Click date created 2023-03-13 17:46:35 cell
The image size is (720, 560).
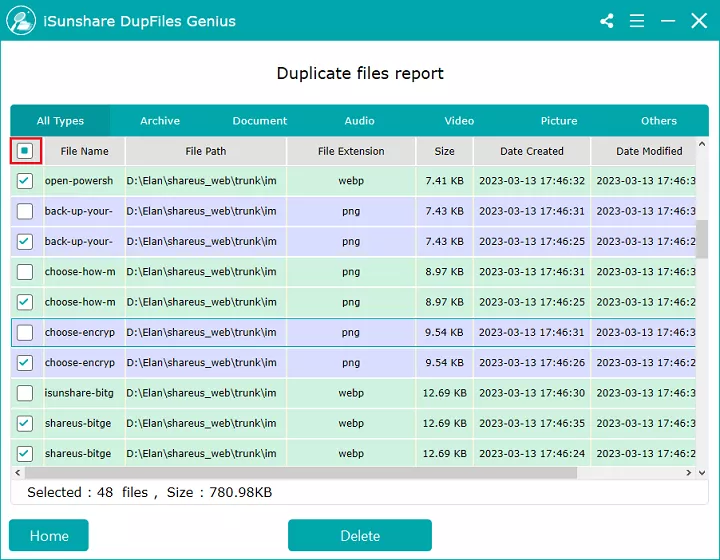pos(532,423)
